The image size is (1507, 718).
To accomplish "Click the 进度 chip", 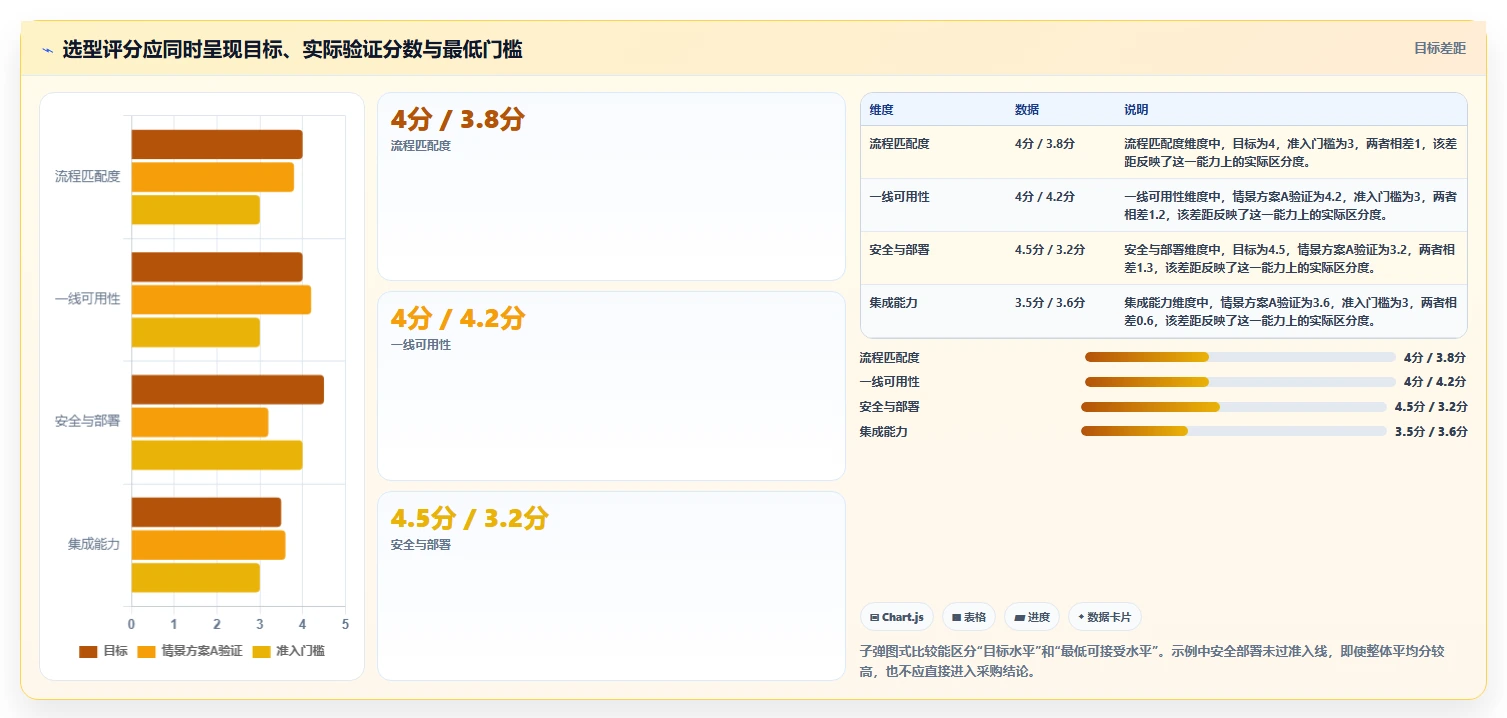I will [x=1032, y=617].
